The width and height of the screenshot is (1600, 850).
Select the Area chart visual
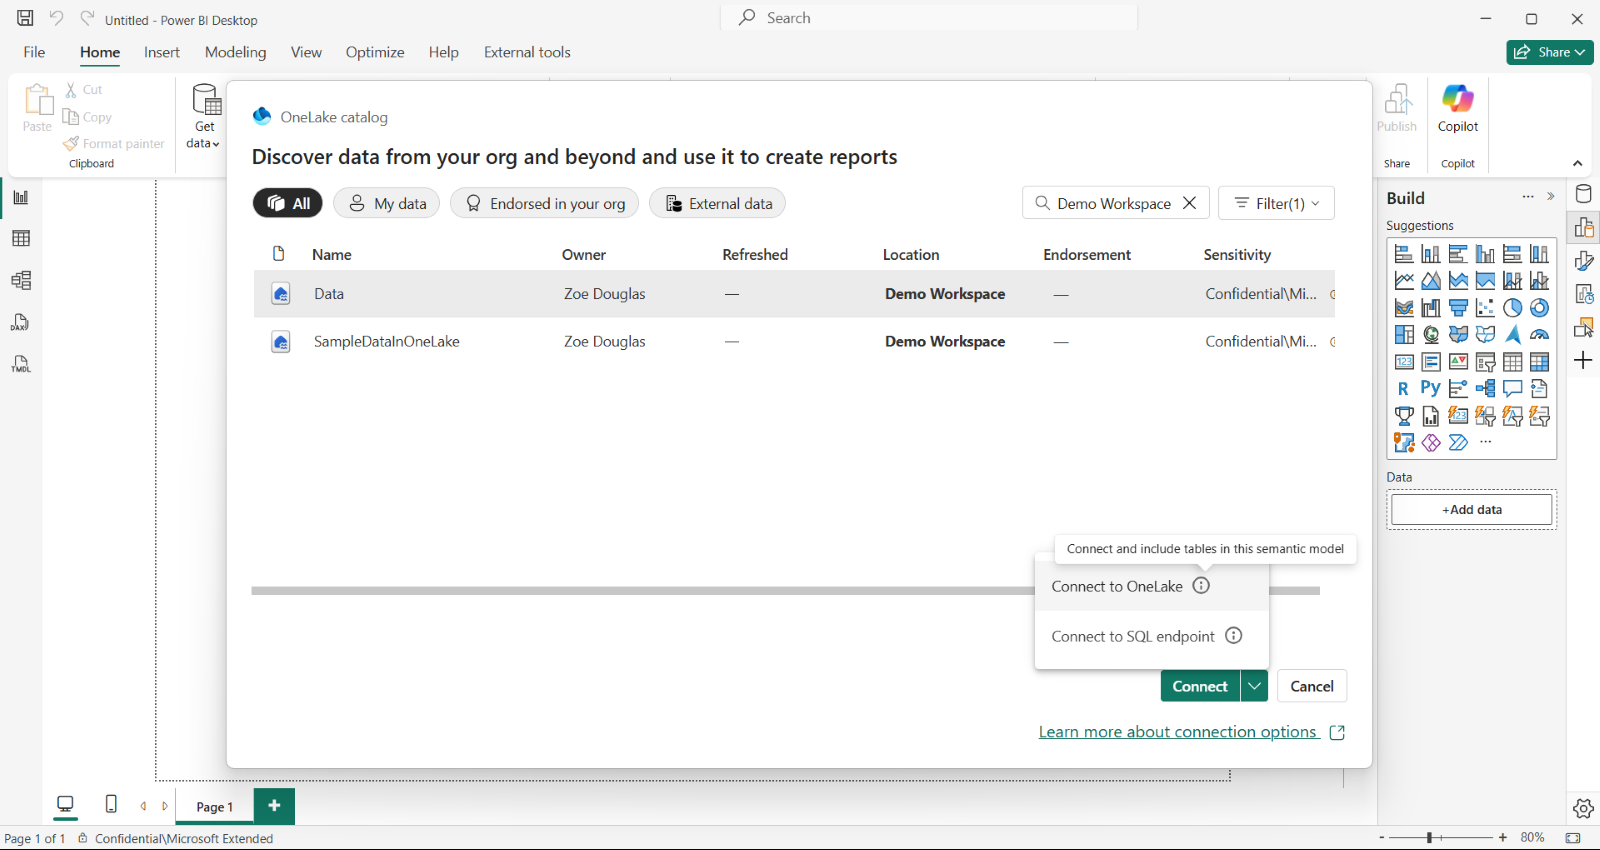tap(1431, 281)
